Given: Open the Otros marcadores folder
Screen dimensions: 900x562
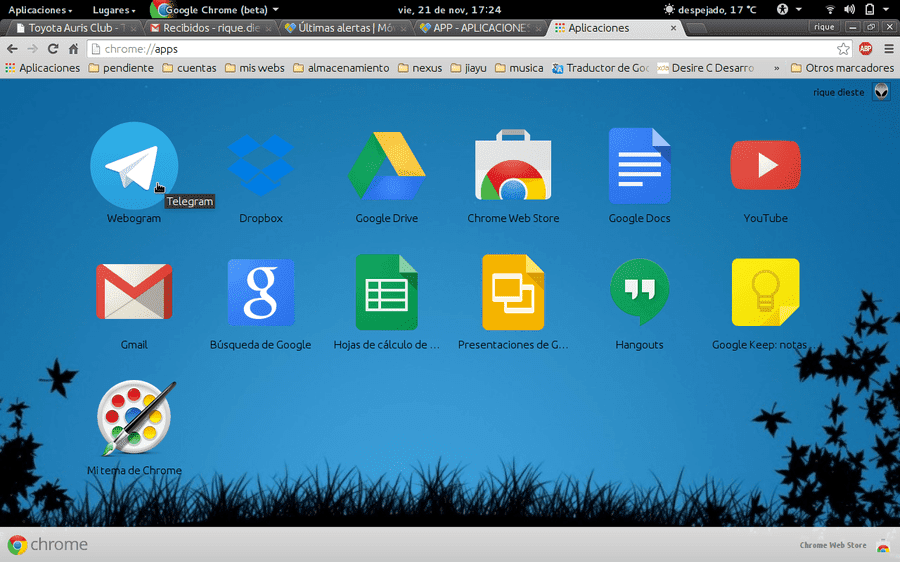Looking at the screenshot, I should point(843,68).
